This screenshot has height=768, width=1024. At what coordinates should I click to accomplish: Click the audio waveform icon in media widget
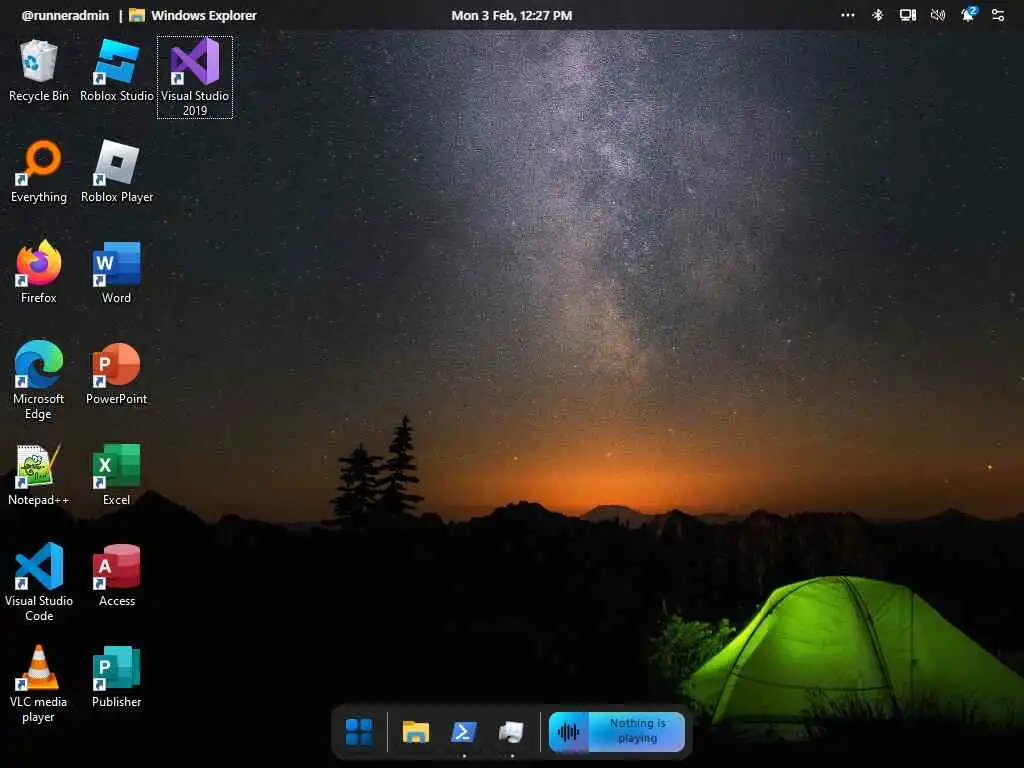pyautogui.click(x=568, y=732)
